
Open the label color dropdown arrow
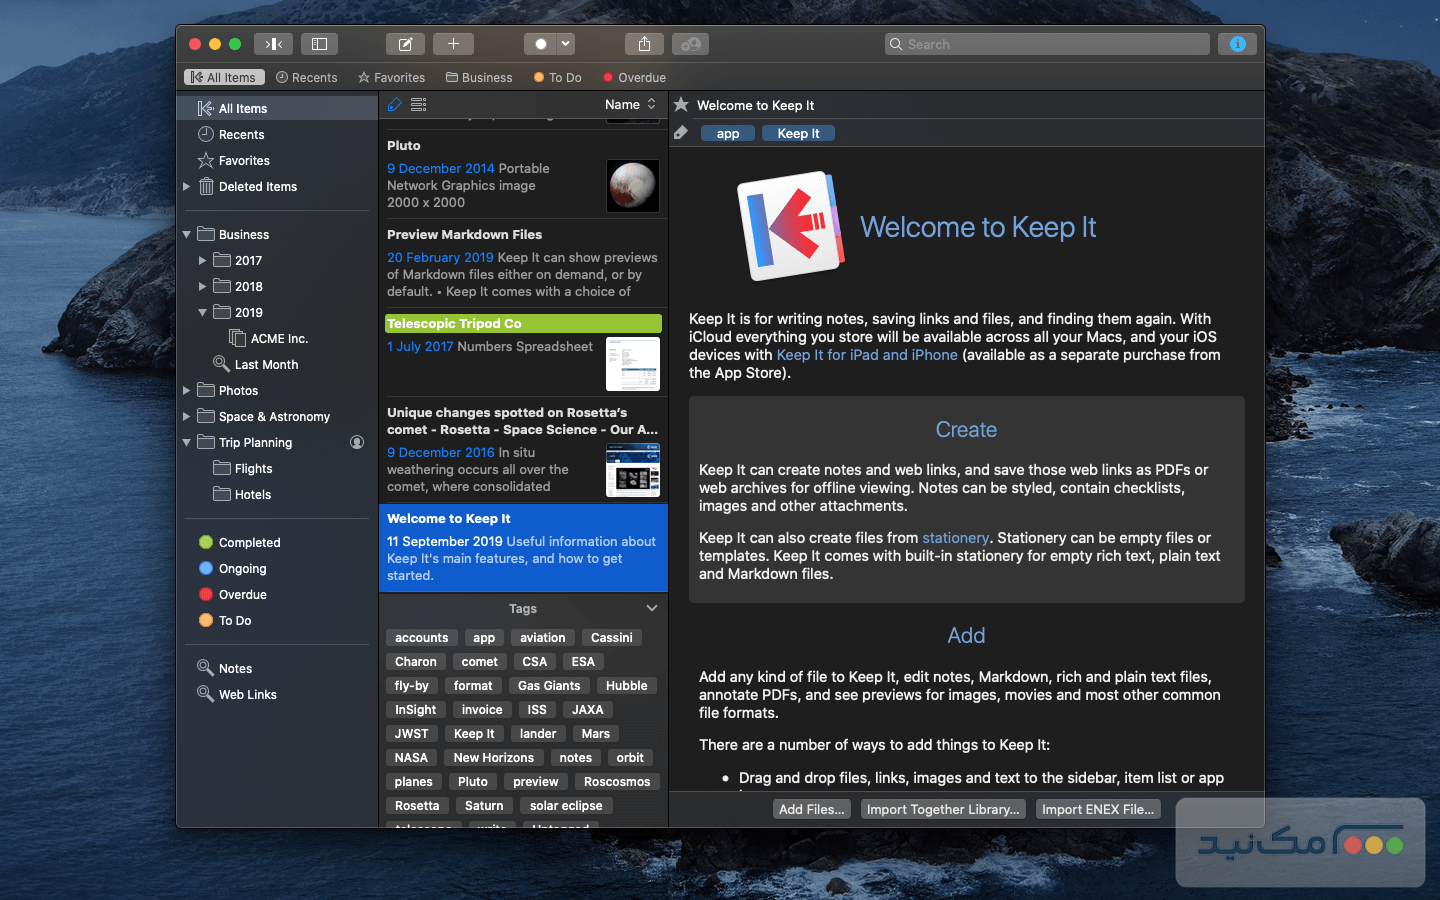coord(565,44)
